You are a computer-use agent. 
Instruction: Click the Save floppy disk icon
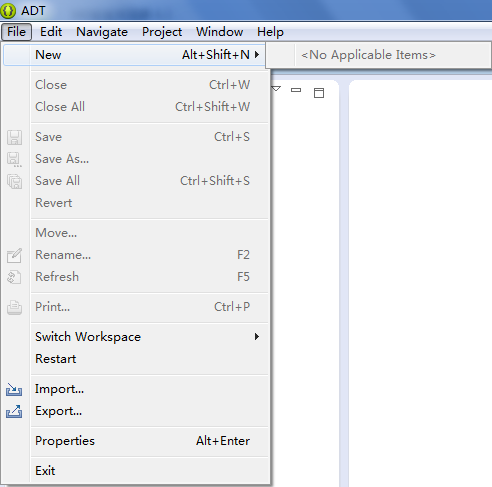(14, 137)
